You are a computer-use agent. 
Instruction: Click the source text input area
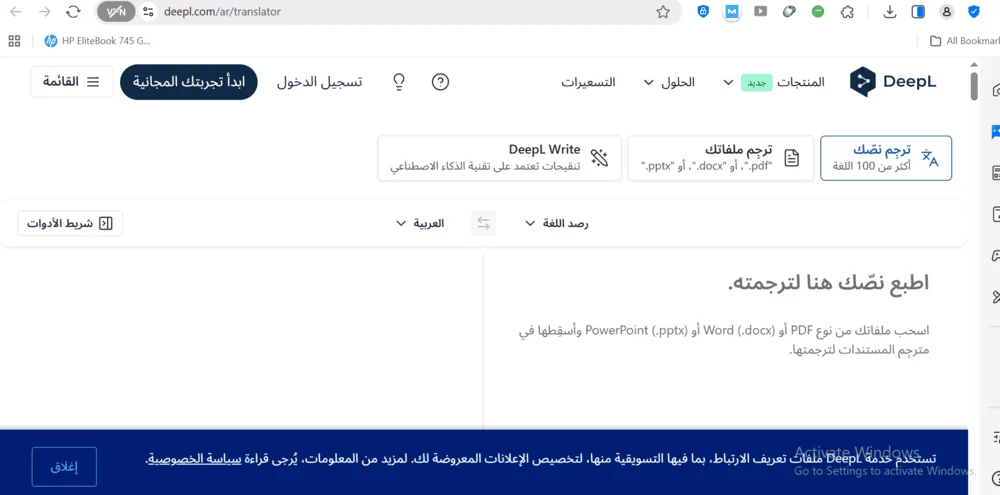tap(725, 338)
